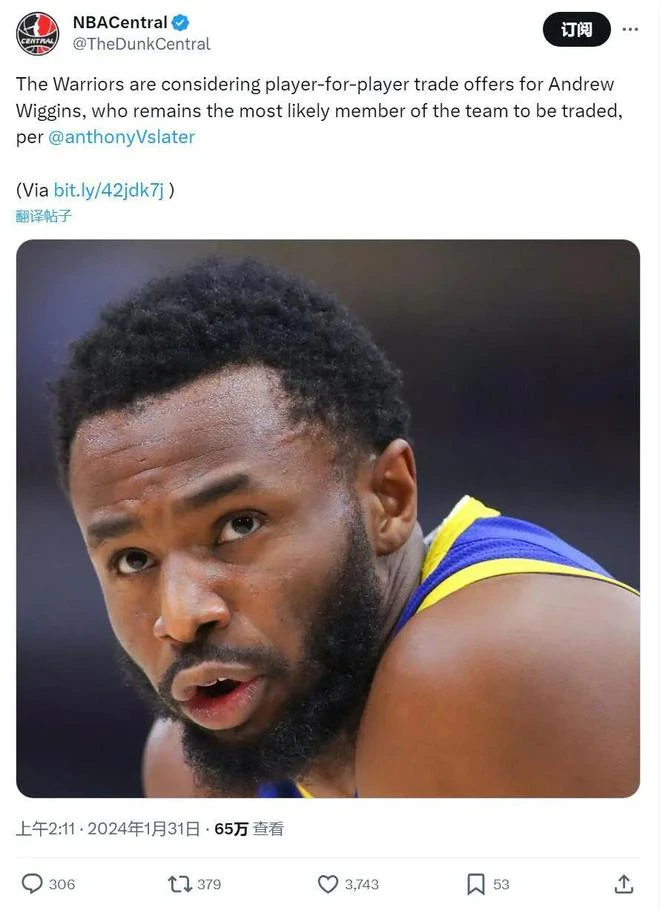Open the attached player photo
Screen dimensions: 660x910
(x=328, y=518)
